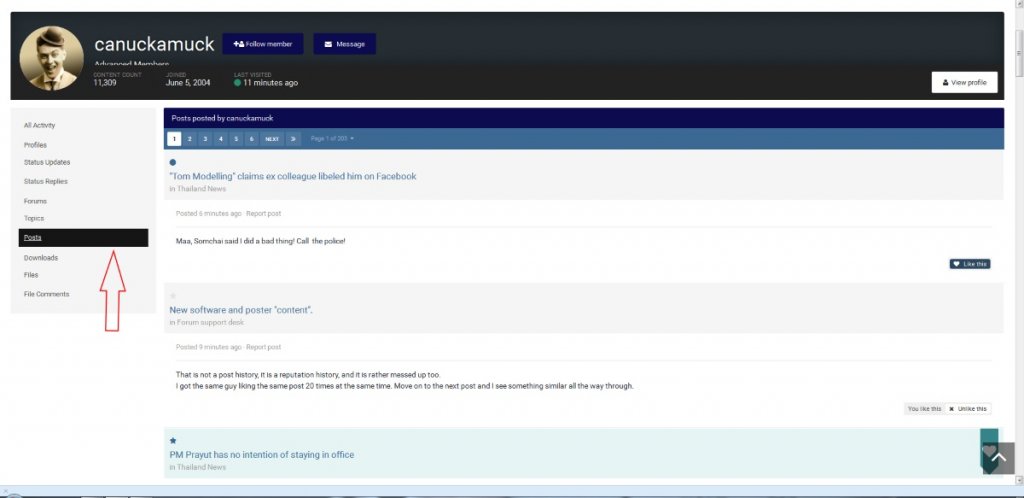1024x498 pixels.
Task: Open New software and poster "content" topic
Action: (241, 310)
